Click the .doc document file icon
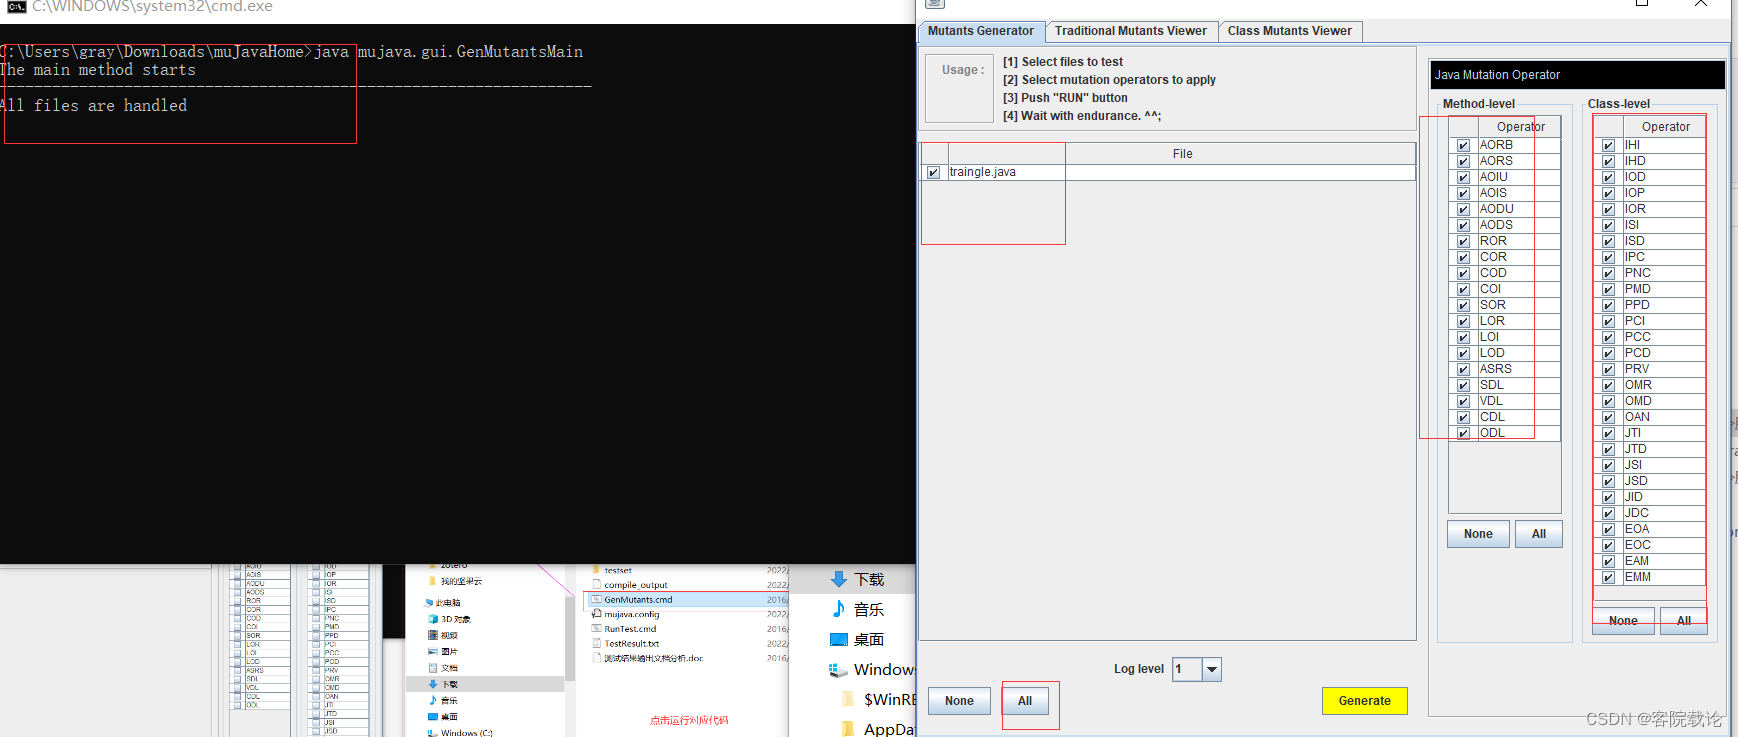The image size is (1738, 737). pyautogui.click(x=597, y=658)
